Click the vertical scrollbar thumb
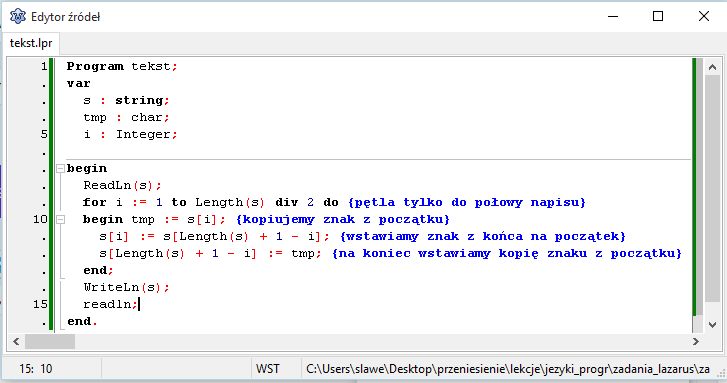 712,189
